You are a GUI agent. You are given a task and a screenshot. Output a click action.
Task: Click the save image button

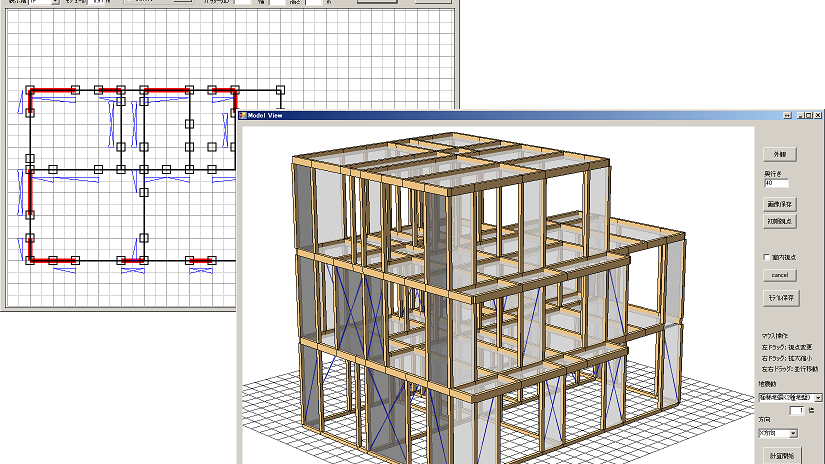[x=780, y=204]
